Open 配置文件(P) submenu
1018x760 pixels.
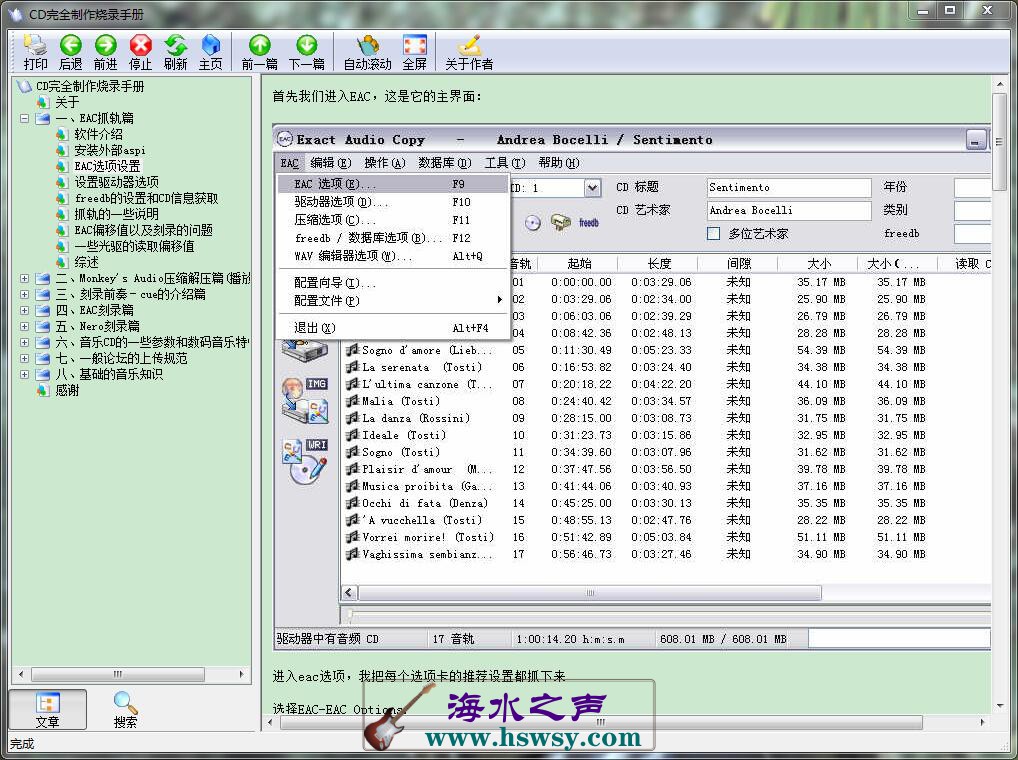click(x=392, y=300)
